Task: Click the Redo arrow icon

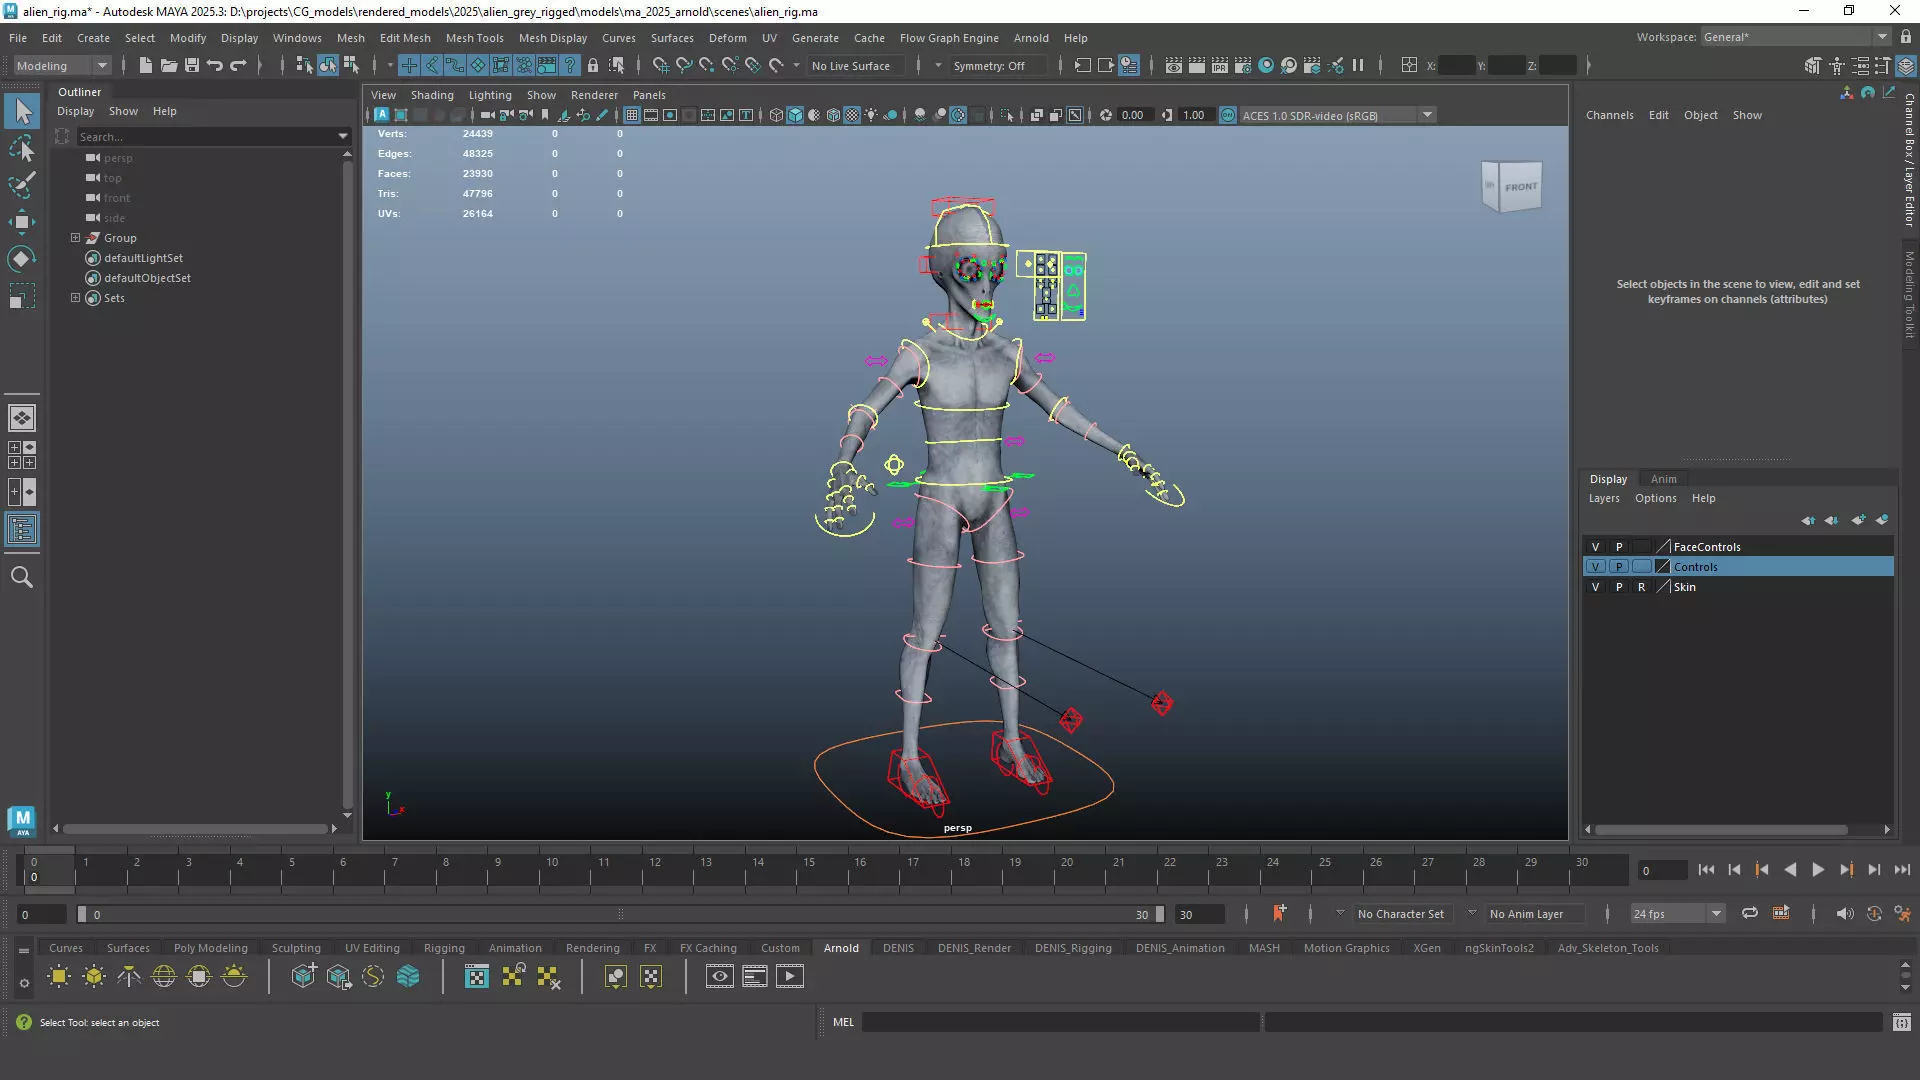Action: click(x=238, y=66)
